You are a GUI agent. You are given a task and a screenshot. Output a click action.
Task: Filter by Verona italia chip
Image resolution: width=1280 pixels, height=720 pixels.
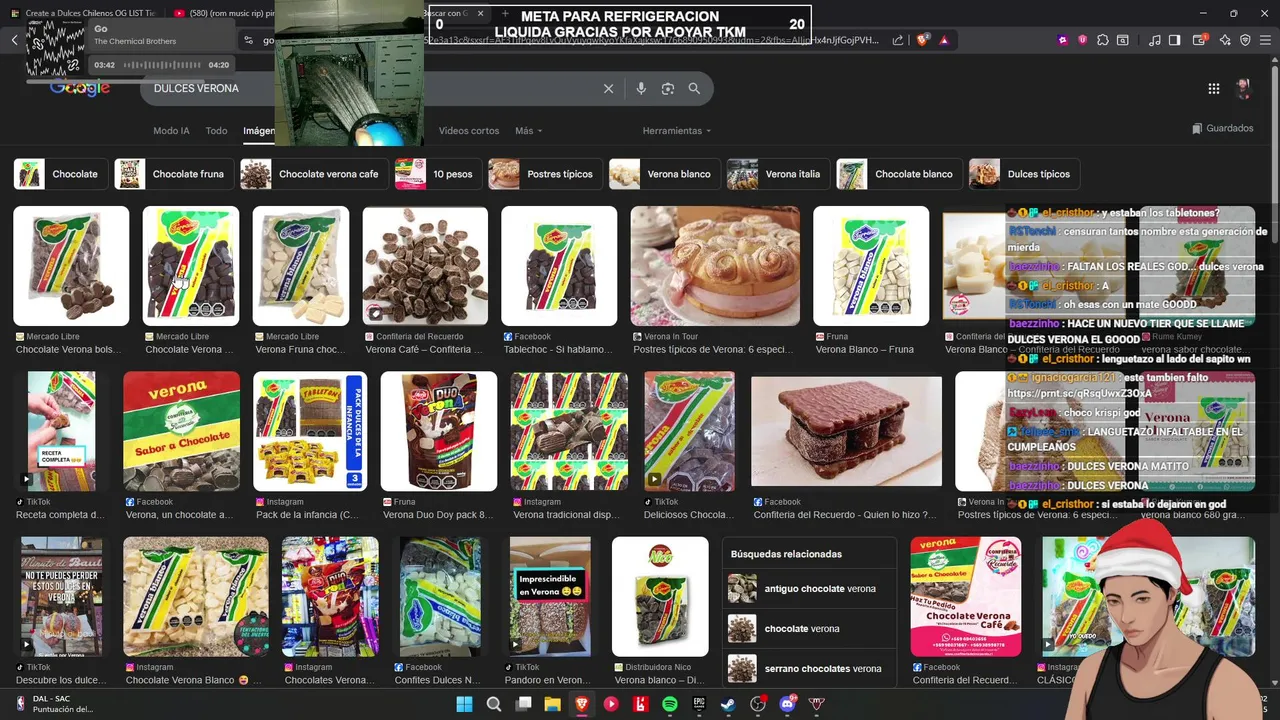pyautogui.click(x=779, y=174)
